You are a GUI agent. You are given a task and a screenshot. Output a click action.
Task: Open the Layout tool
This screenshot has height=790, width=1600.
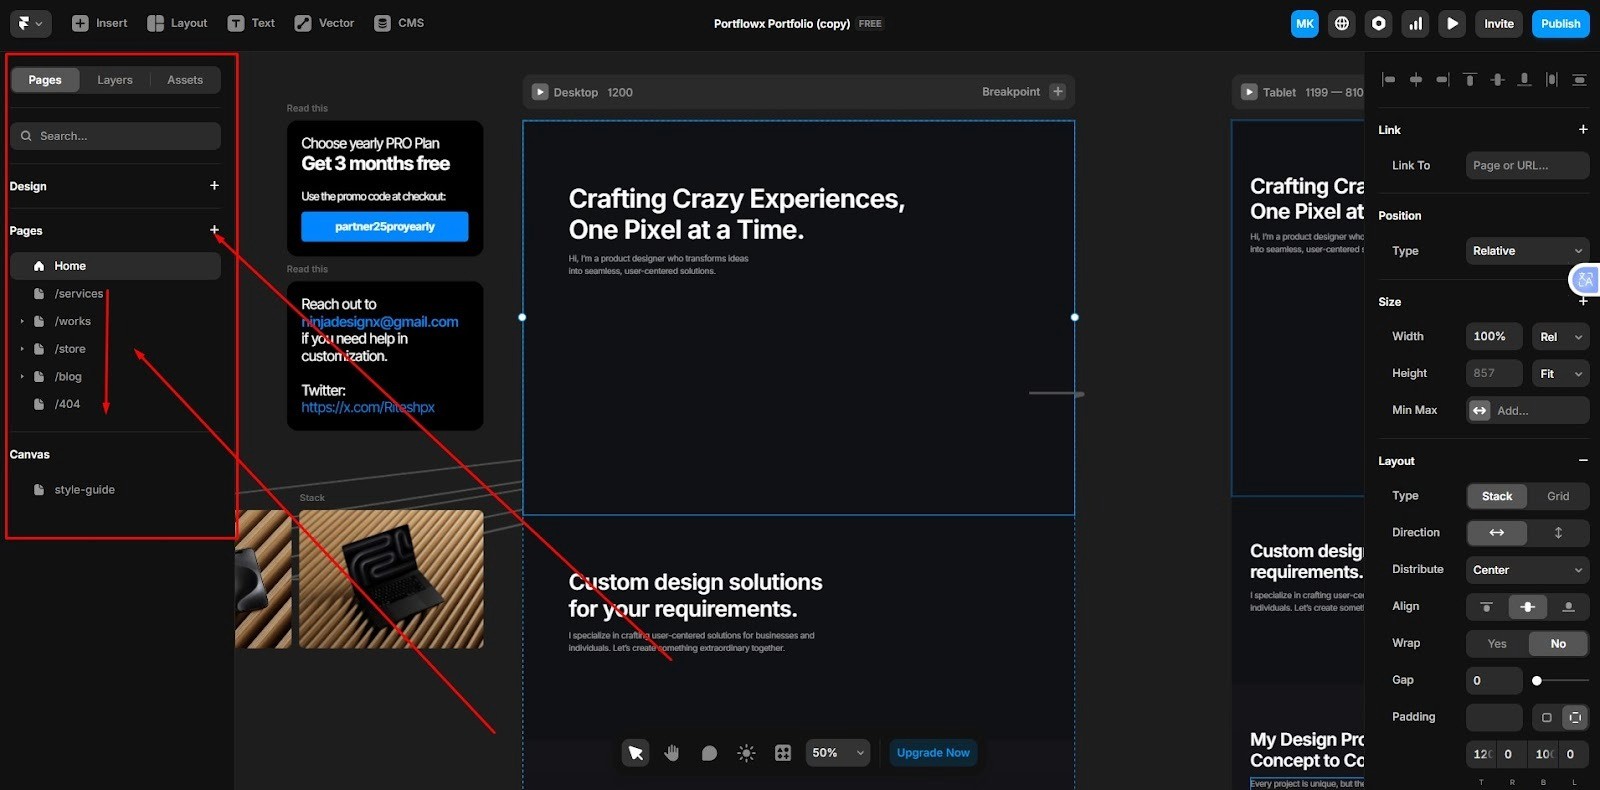tap(177, 23)
